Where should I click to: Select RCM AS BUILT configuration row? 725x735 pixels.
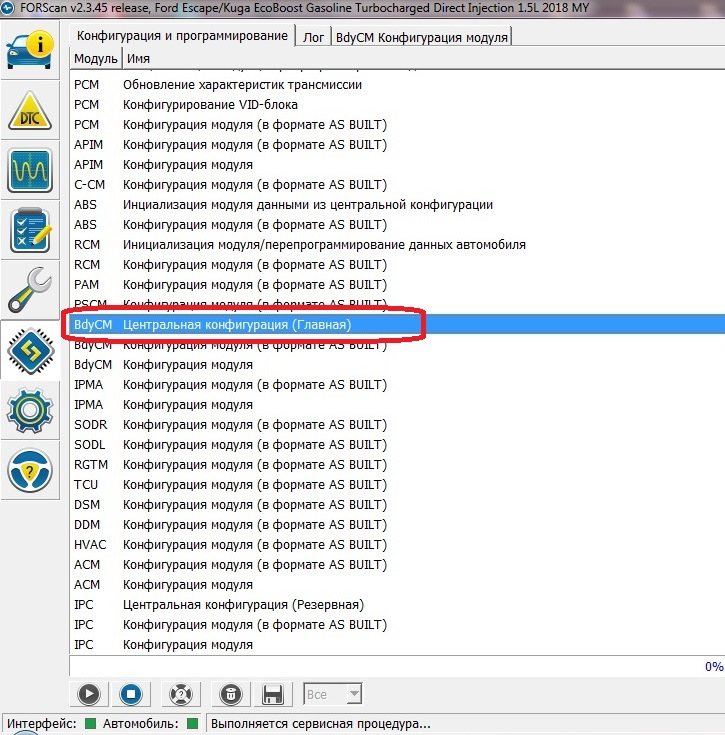click(397, 265)
